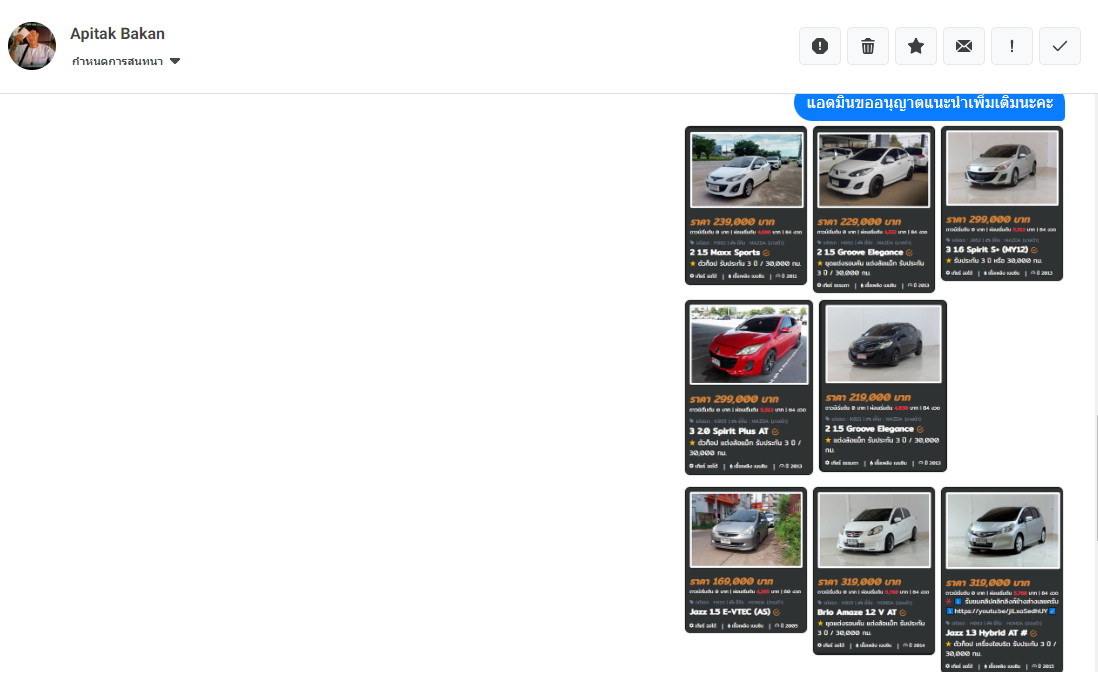Image resolution: width=1098 pixels, height=677 pixels.
Task: Click the Apitak Bakan contact name
Action: point(117,34)
